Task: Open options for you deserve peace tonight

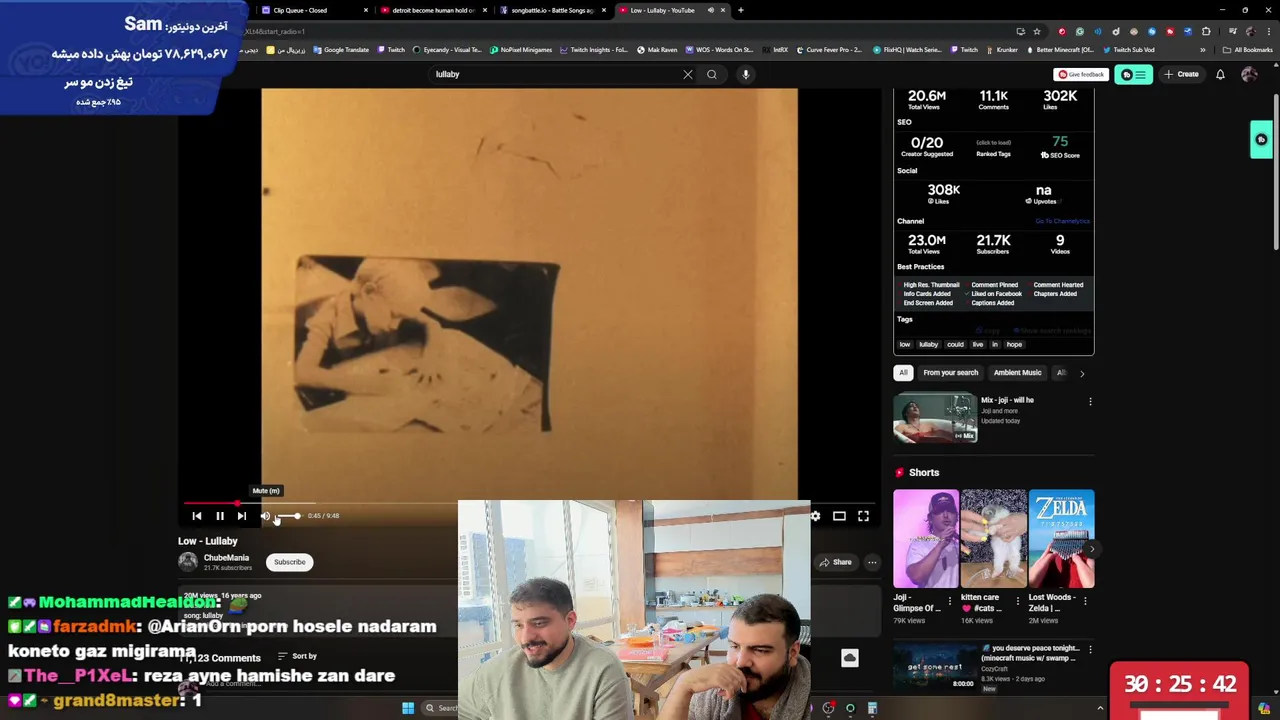Action: point(1090,650)
